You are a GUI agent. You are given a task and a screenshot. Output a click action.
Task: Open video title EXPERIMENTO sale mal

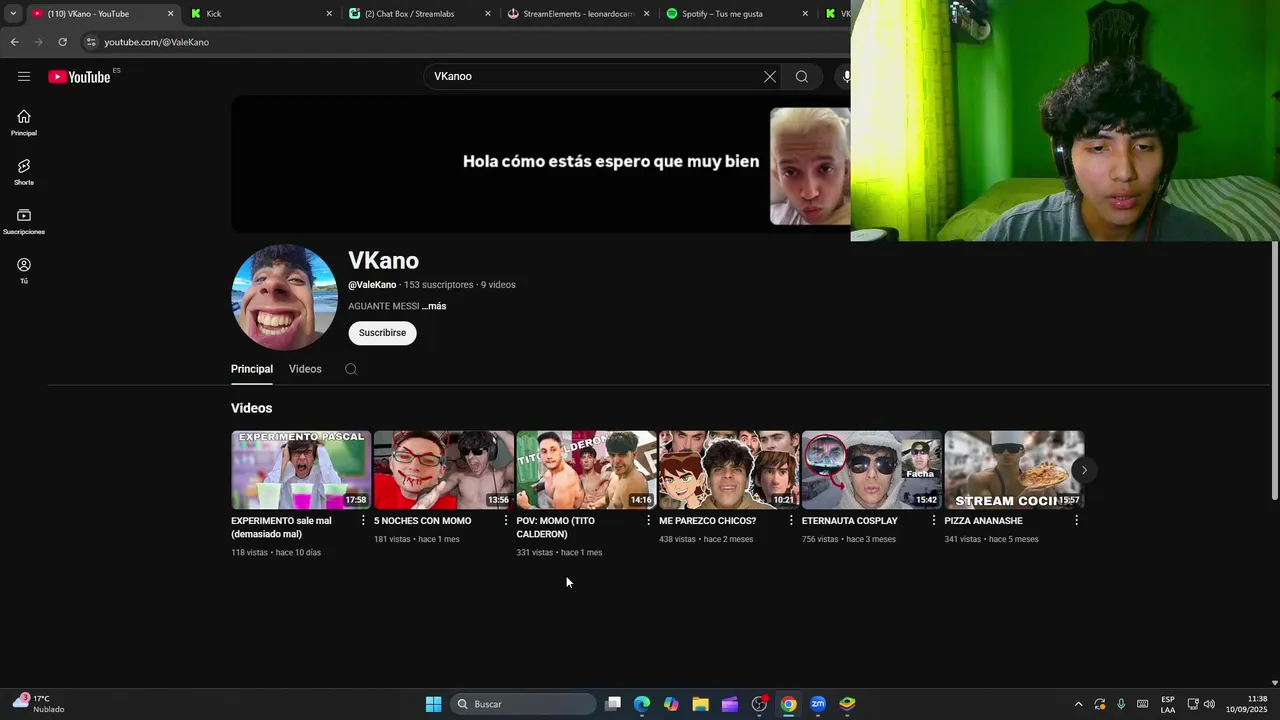pos(281,527)
